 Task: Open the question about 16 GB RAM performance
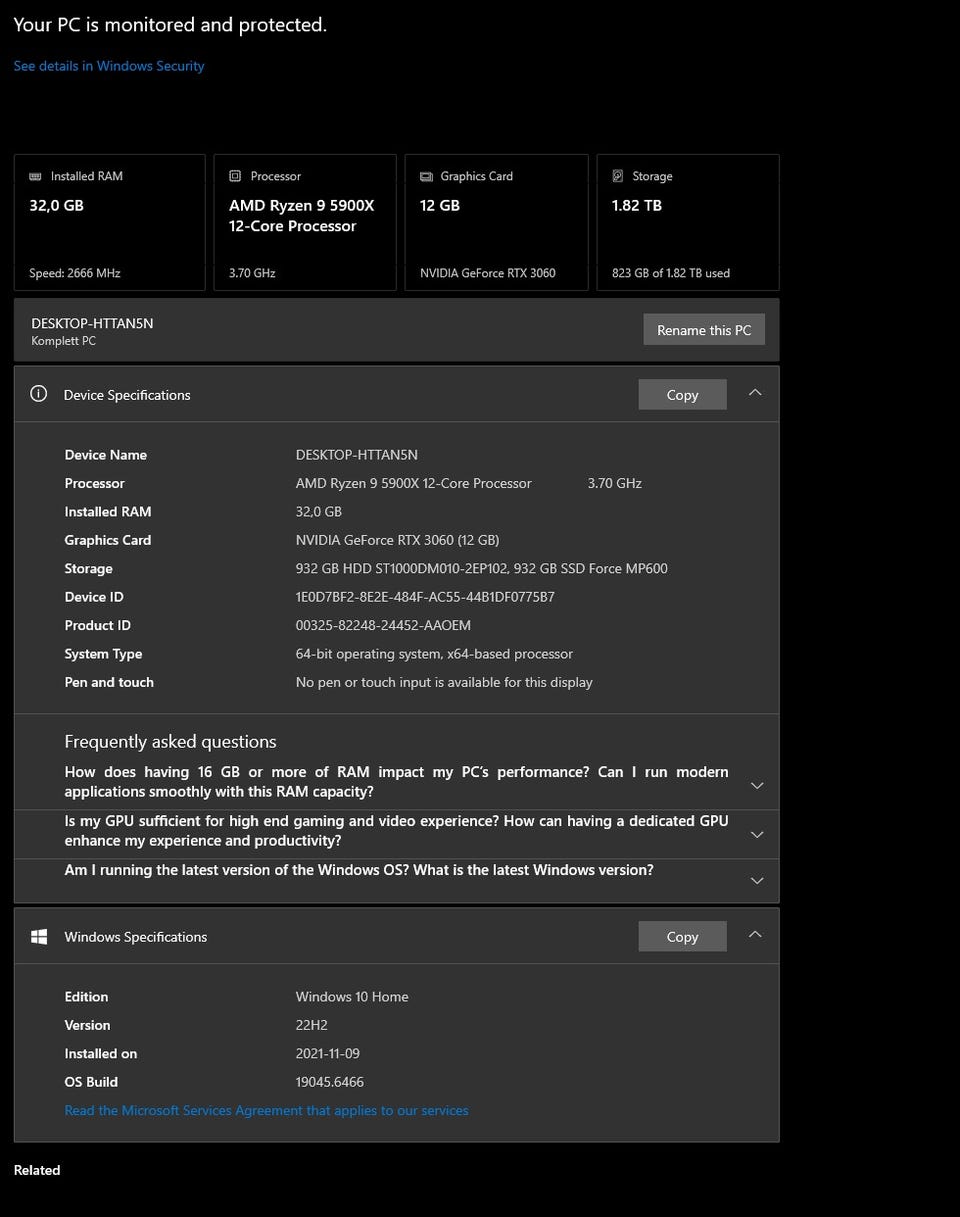pos(396,782)
